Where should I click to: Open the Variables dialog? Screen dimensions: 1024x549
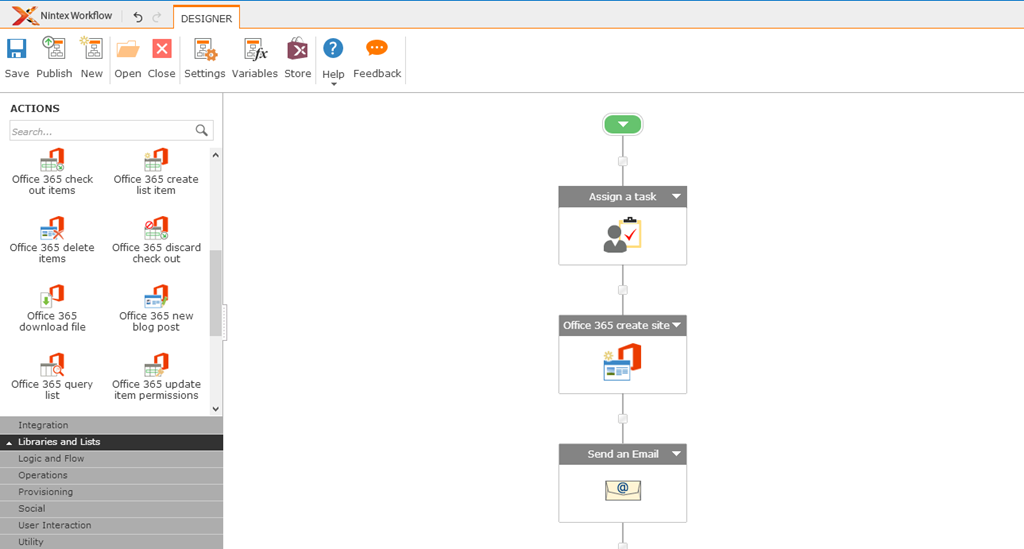(255, 49)
